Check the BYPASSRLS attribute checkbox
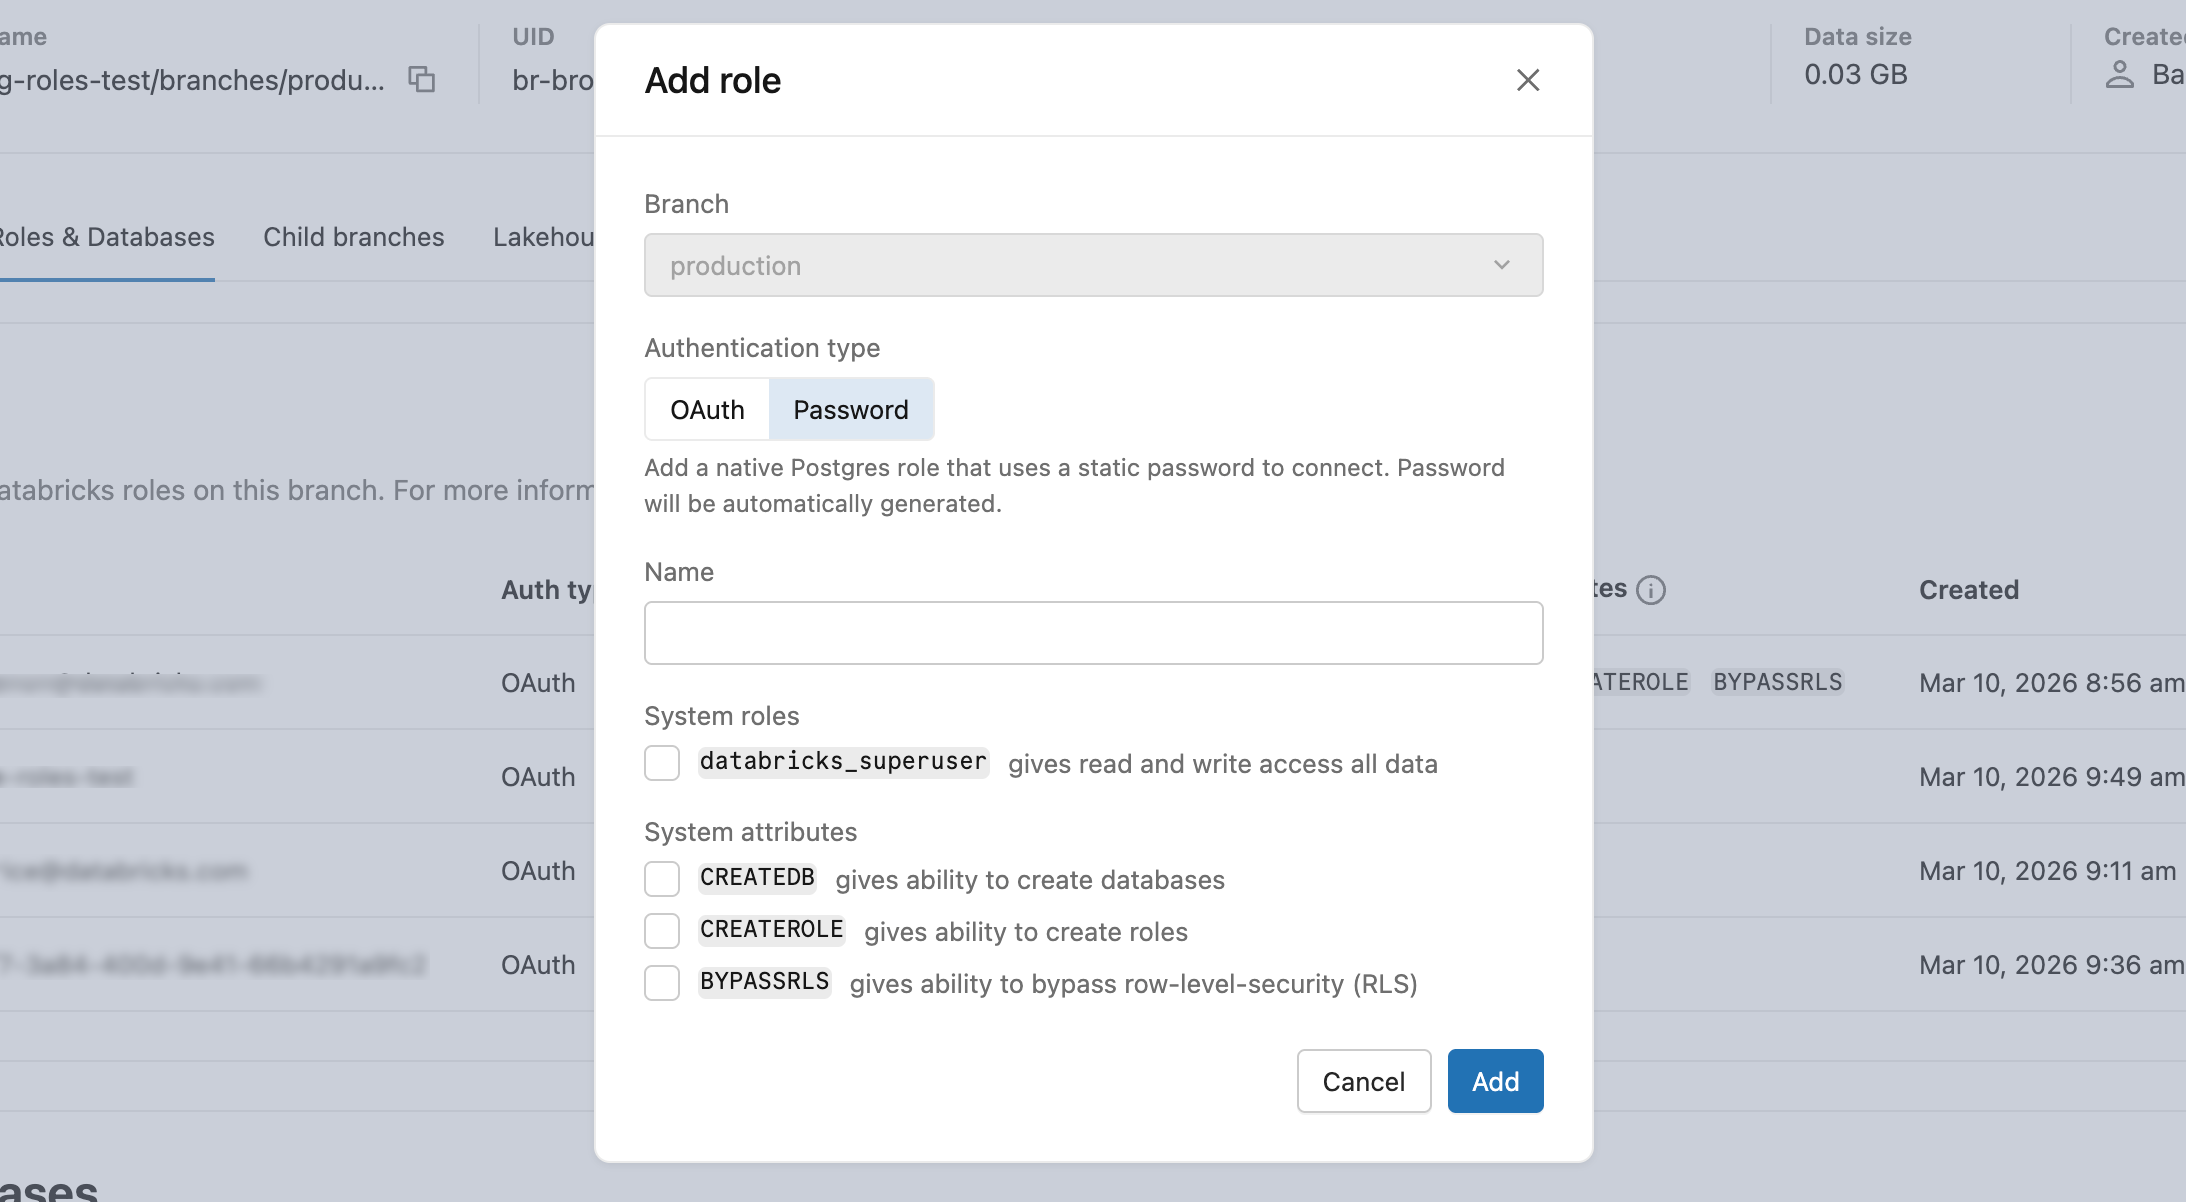 pos(661,983)
